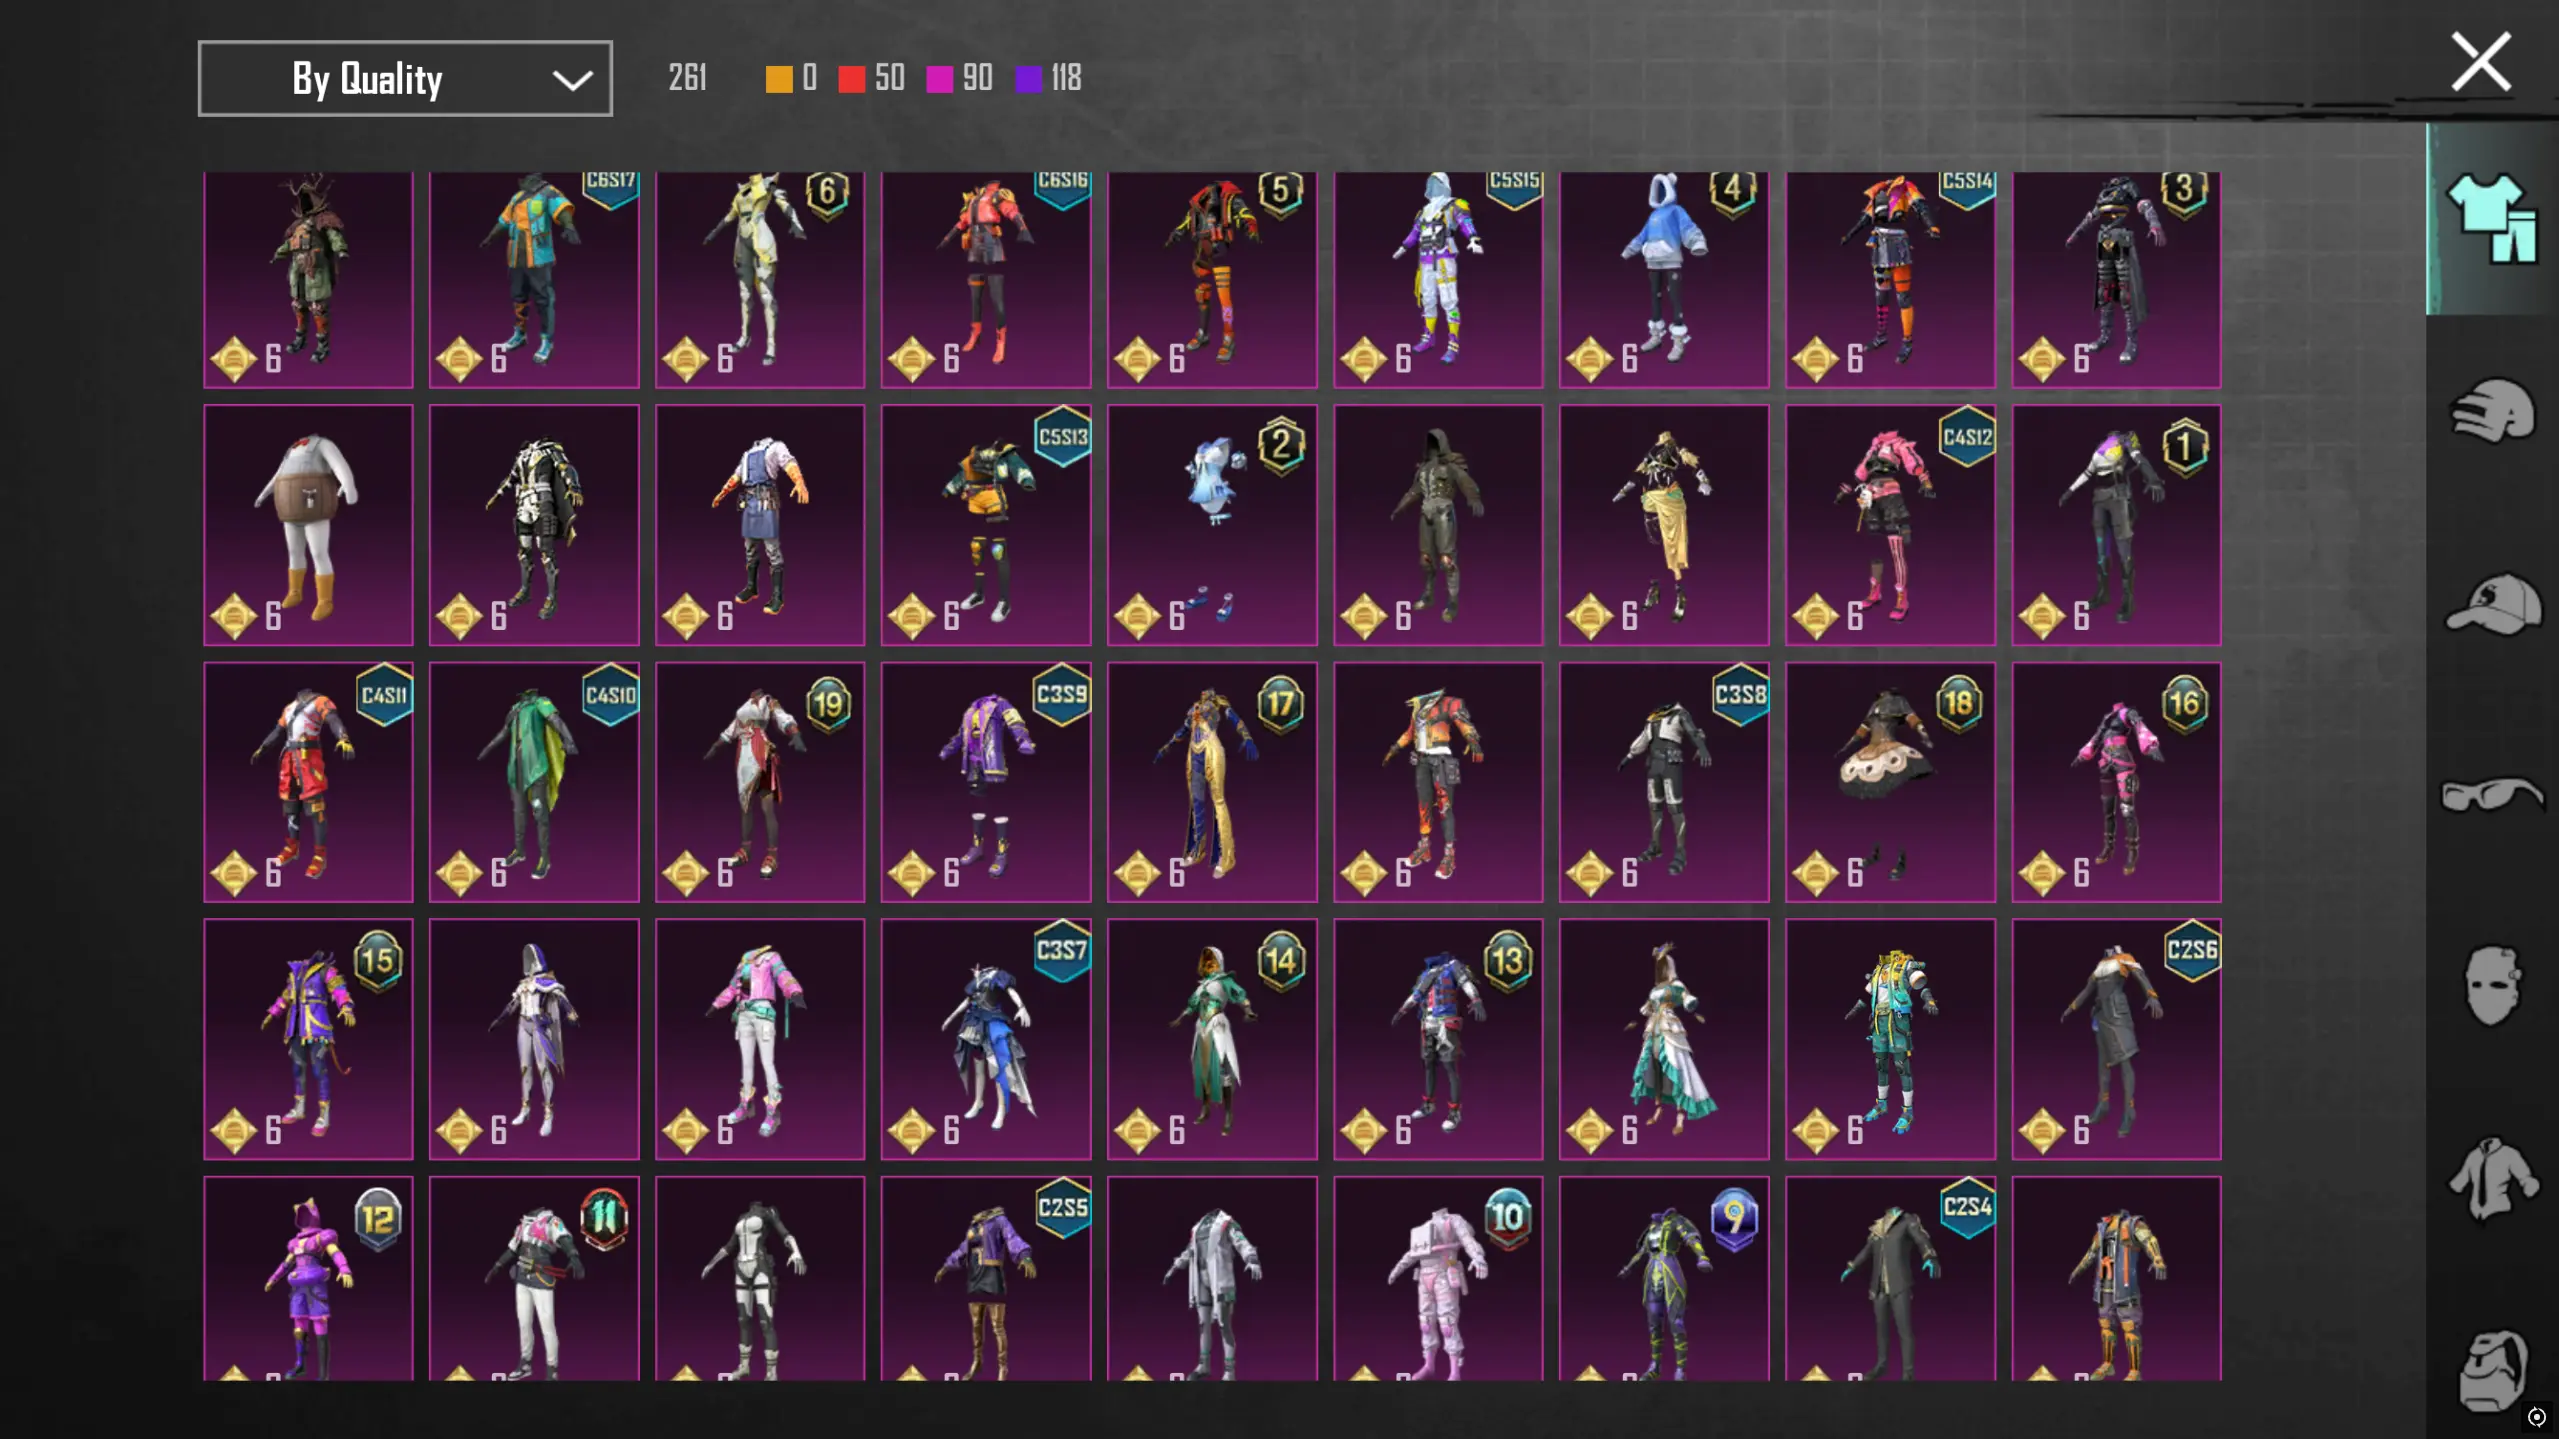Click the orange quality swatch showing 0
The height and width of the screenshot is (1439, 2559).
779,79
